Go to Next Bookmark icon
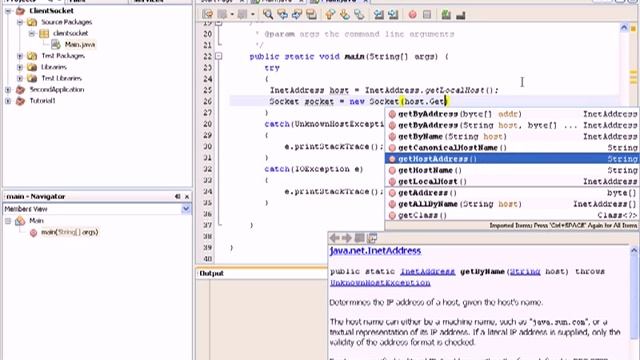This screenshot has width=640, height=360. pos(345,15)
